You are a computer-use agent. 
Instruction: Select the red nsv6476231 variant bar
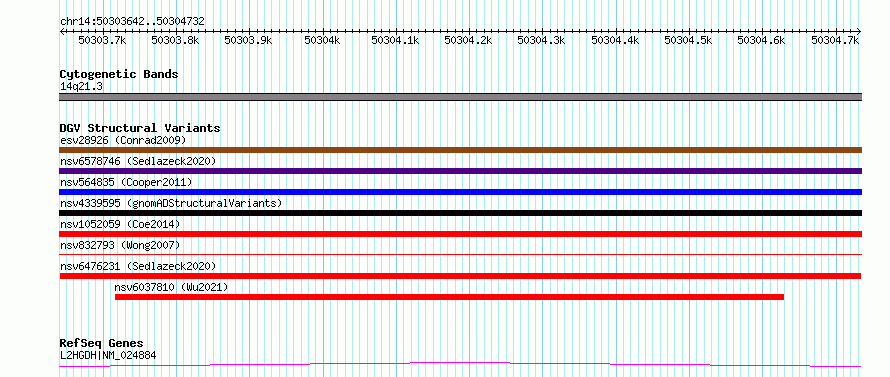click(x=460, y=276)
